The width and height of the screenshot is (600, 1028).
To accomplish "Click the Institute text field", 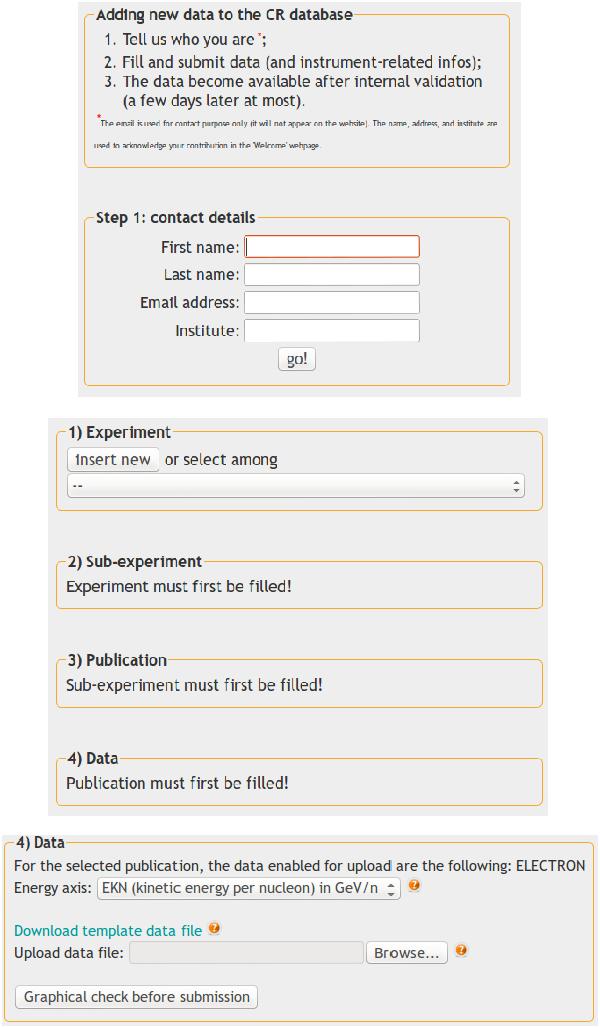I will pos(332,331).
